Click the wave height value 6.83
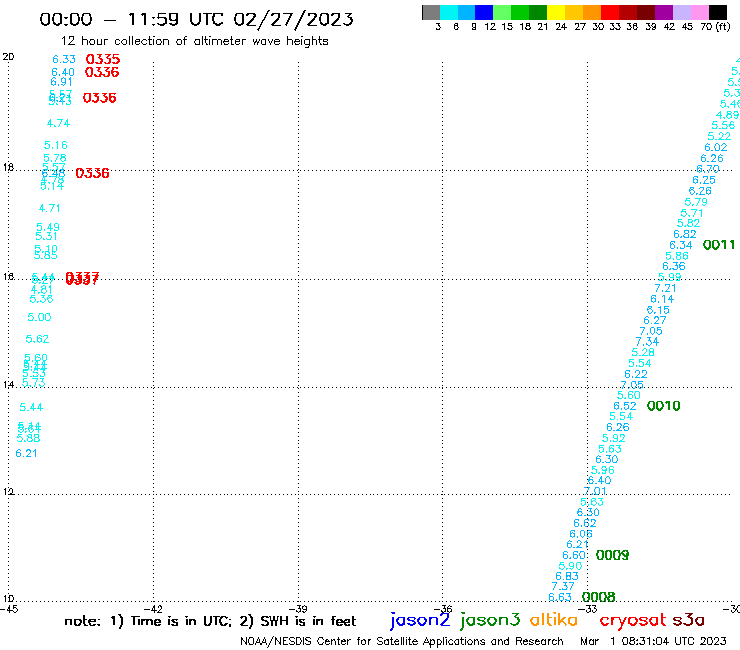This screenshot has width=740, height=650. pos(567,576)
